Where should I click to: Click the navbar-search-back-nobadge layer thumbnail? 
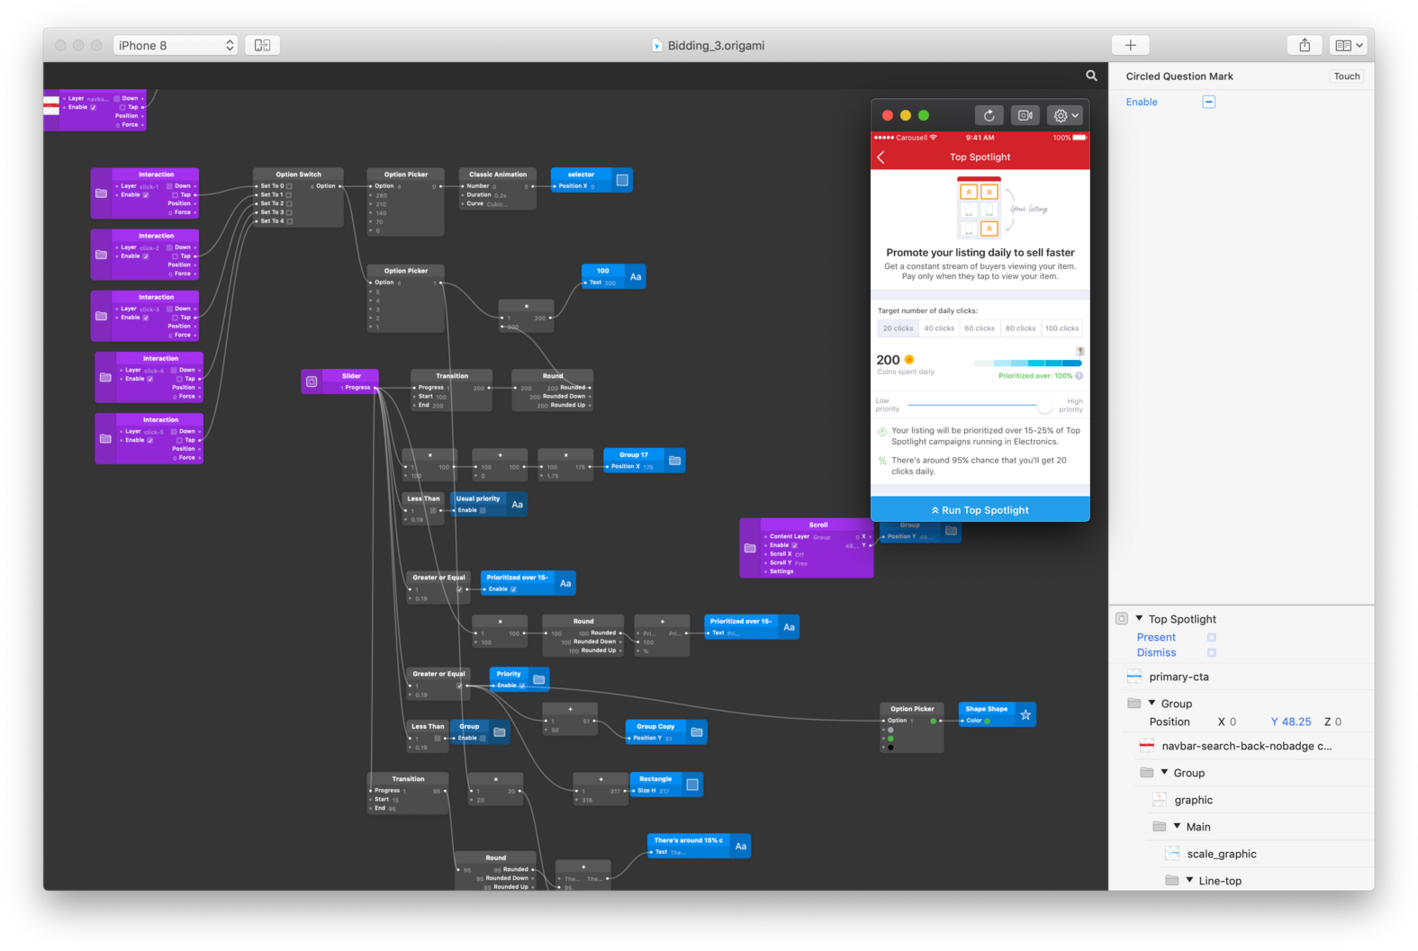(1147, 746)
